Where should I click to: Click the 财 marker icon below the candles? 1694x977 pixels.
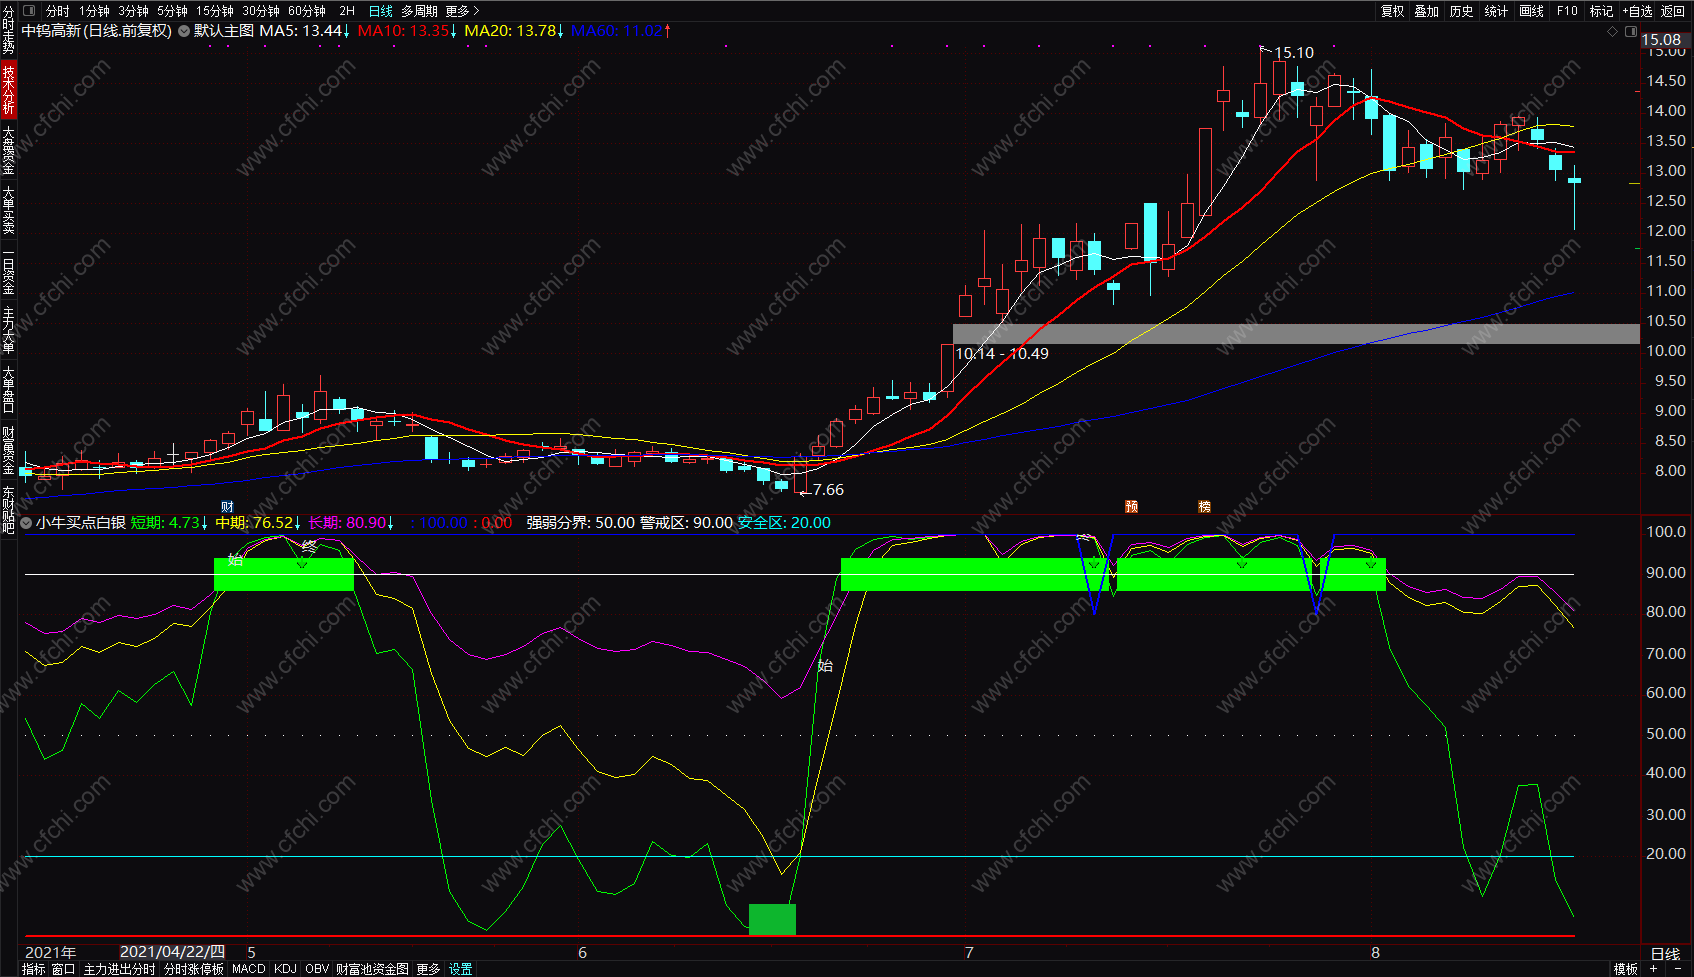tap(227, 507)
